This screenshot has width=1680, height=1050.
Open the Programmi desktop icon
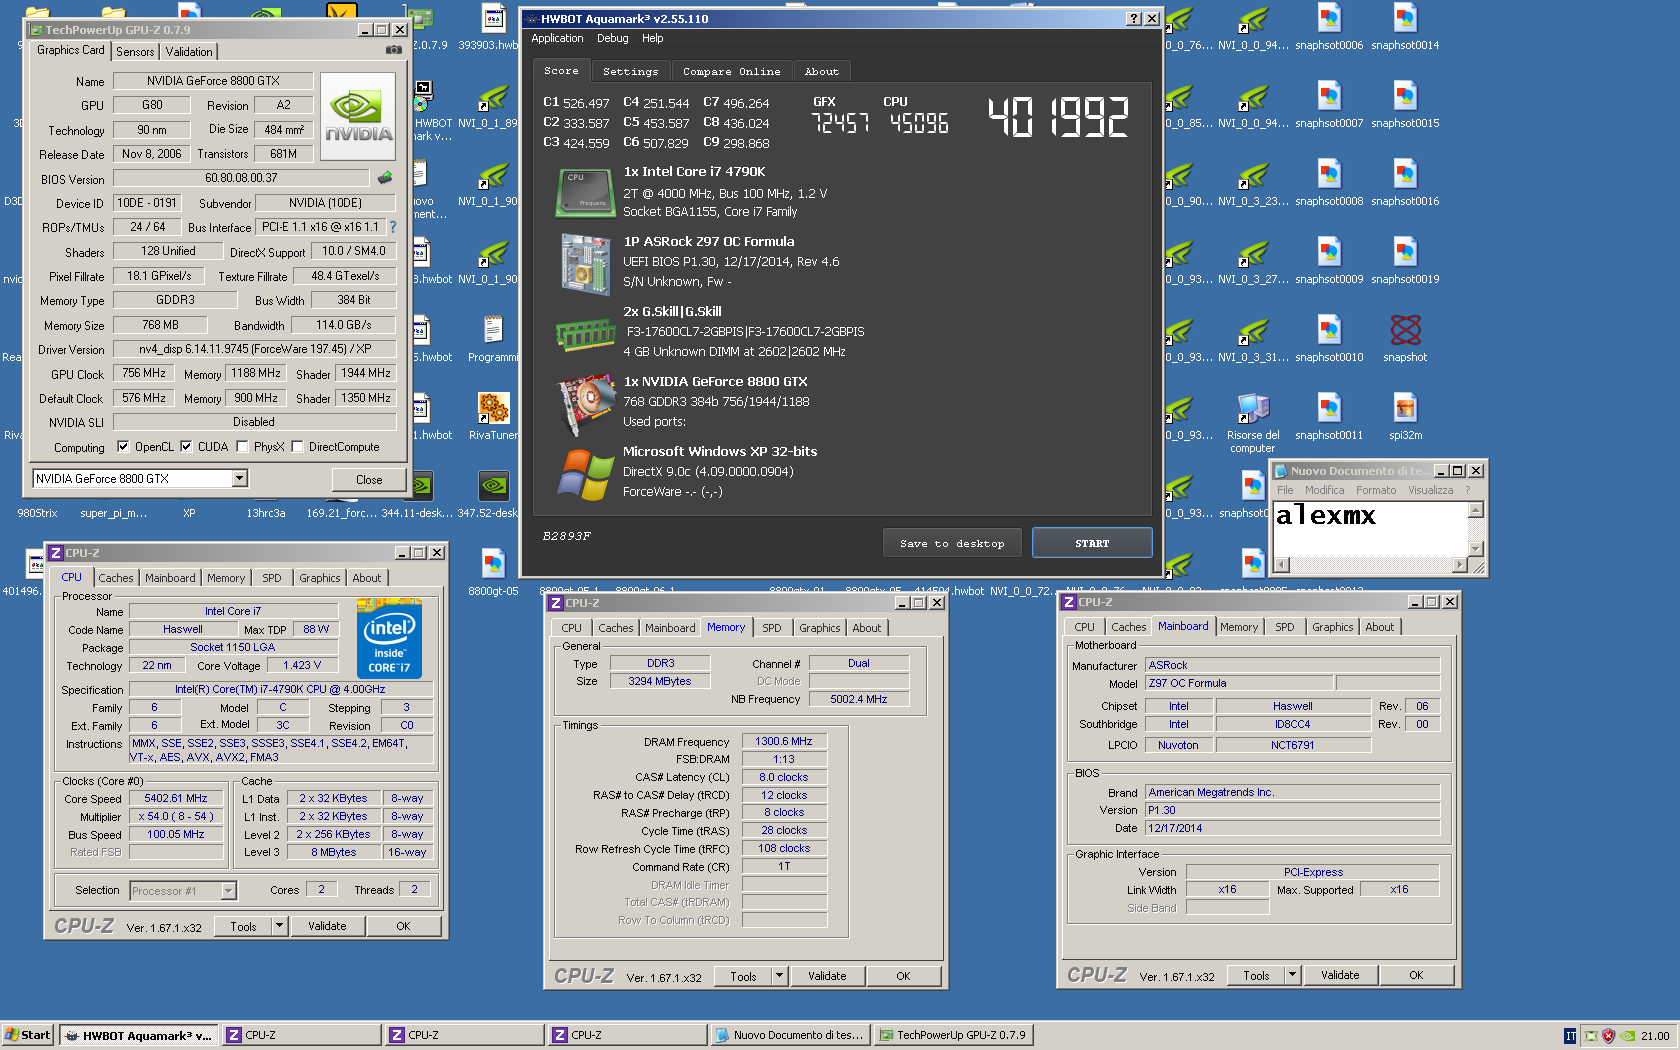493,339
